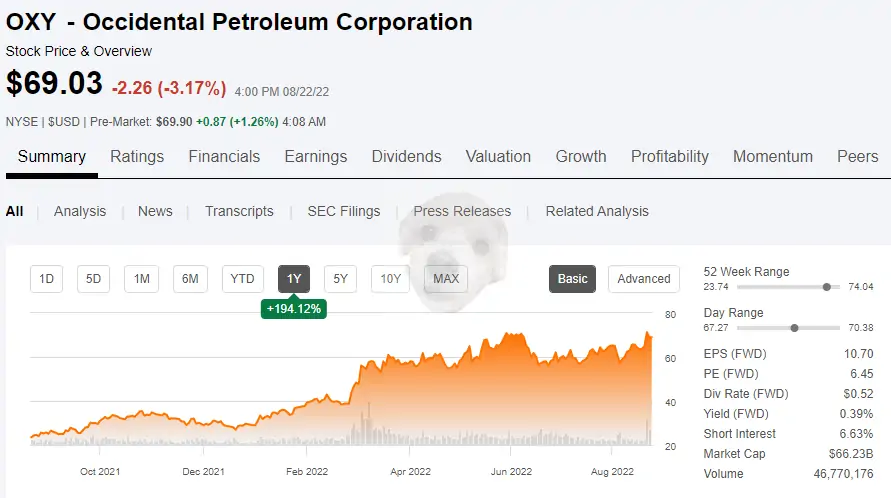This screenshot has height=498, width=891.
Task: Select the YTD chart range
Action: (x=243, y=279)
